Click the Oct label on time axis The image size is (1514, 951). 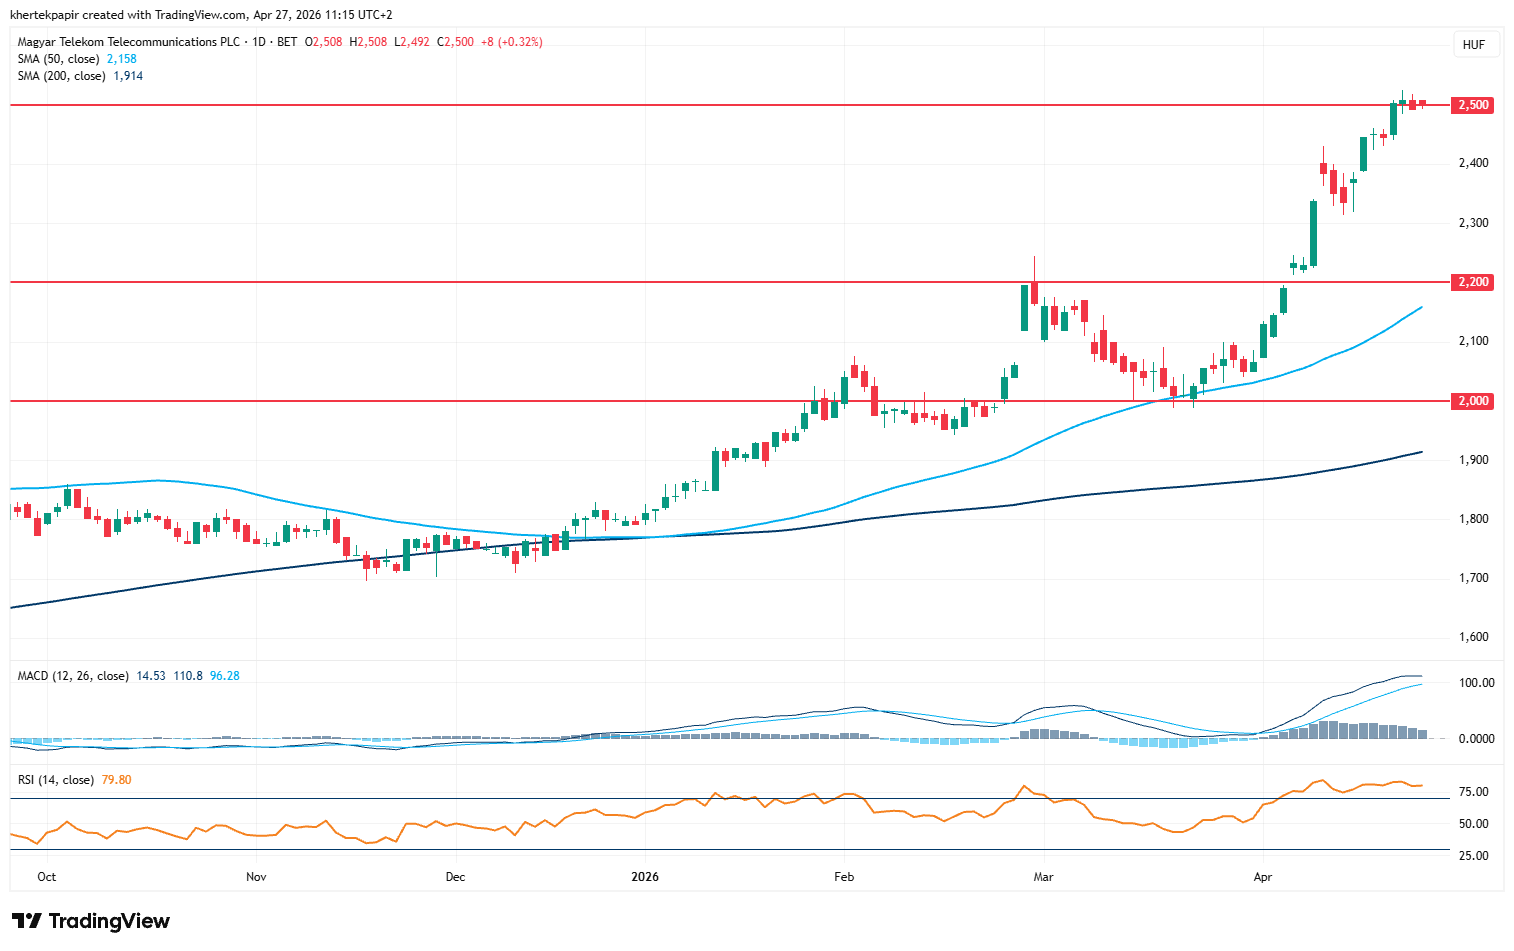(x=46, y=877)
